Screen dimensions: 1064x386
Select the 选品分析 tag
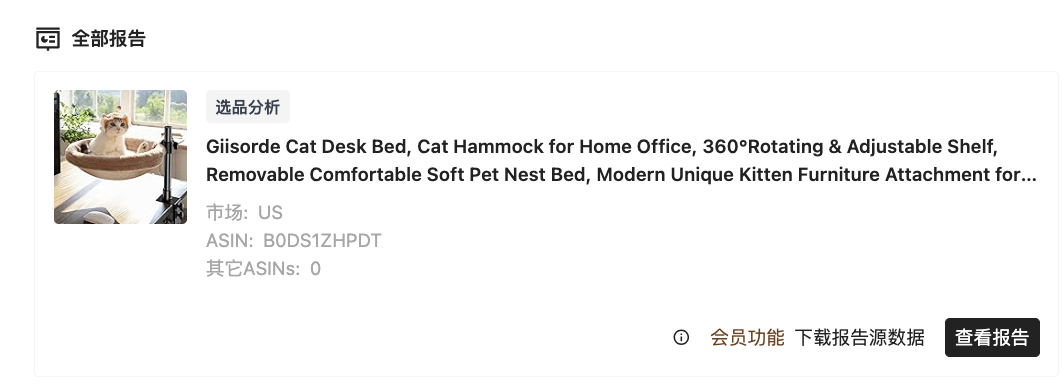point(248,107)
